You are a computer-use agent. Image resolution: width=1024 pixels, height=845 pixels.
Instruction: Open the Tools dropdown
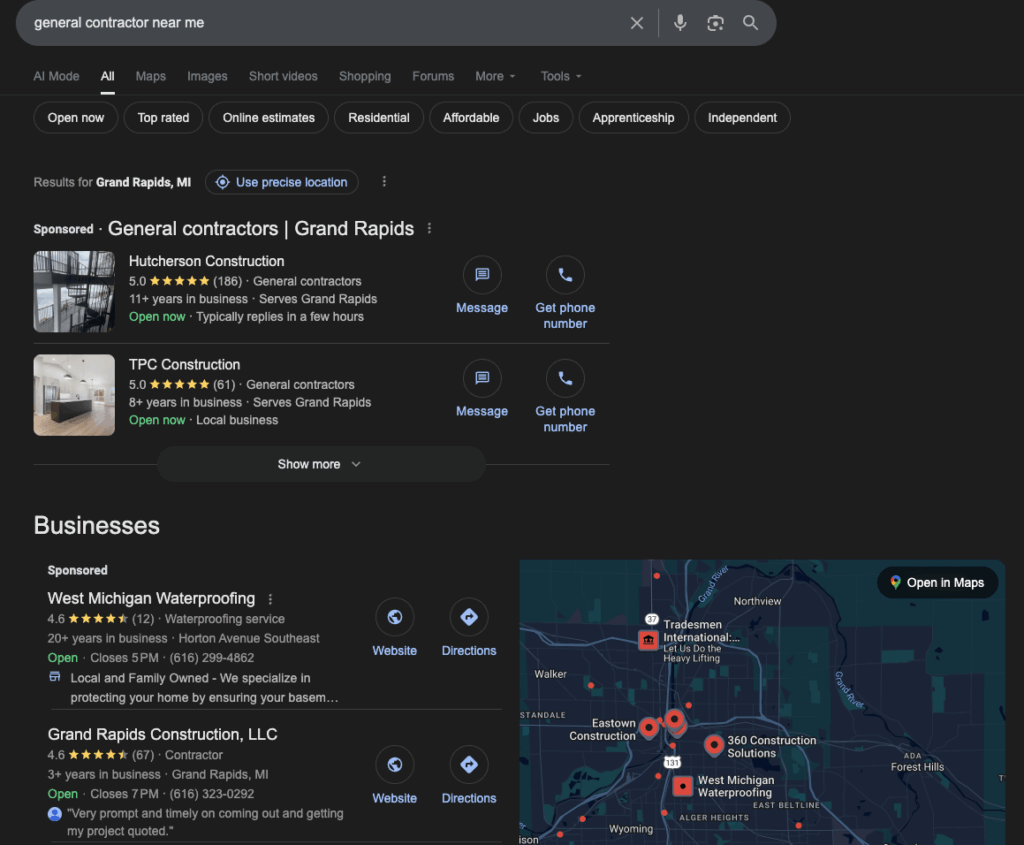560,76
